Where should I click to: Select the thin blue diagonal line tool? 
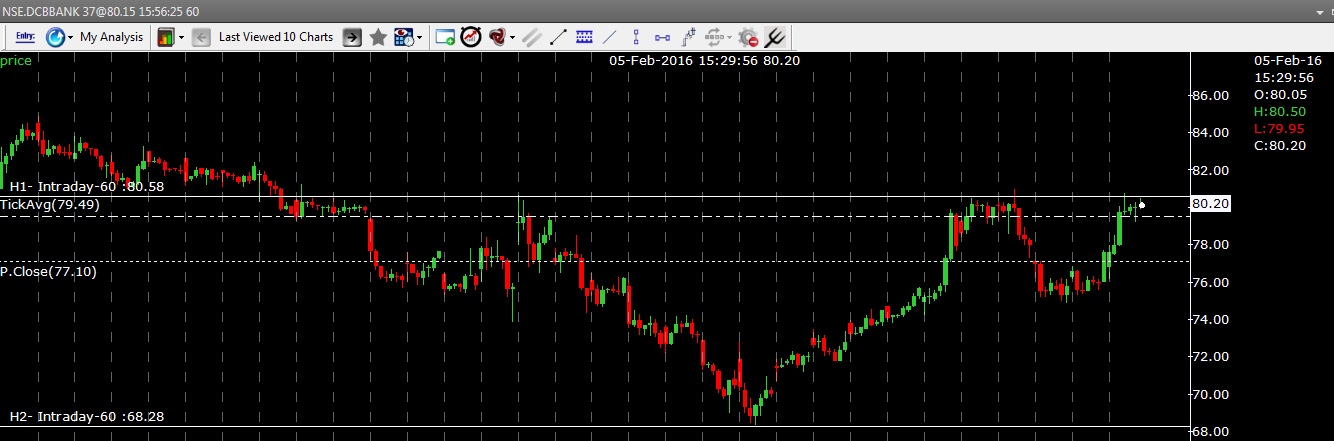[610, 37]
